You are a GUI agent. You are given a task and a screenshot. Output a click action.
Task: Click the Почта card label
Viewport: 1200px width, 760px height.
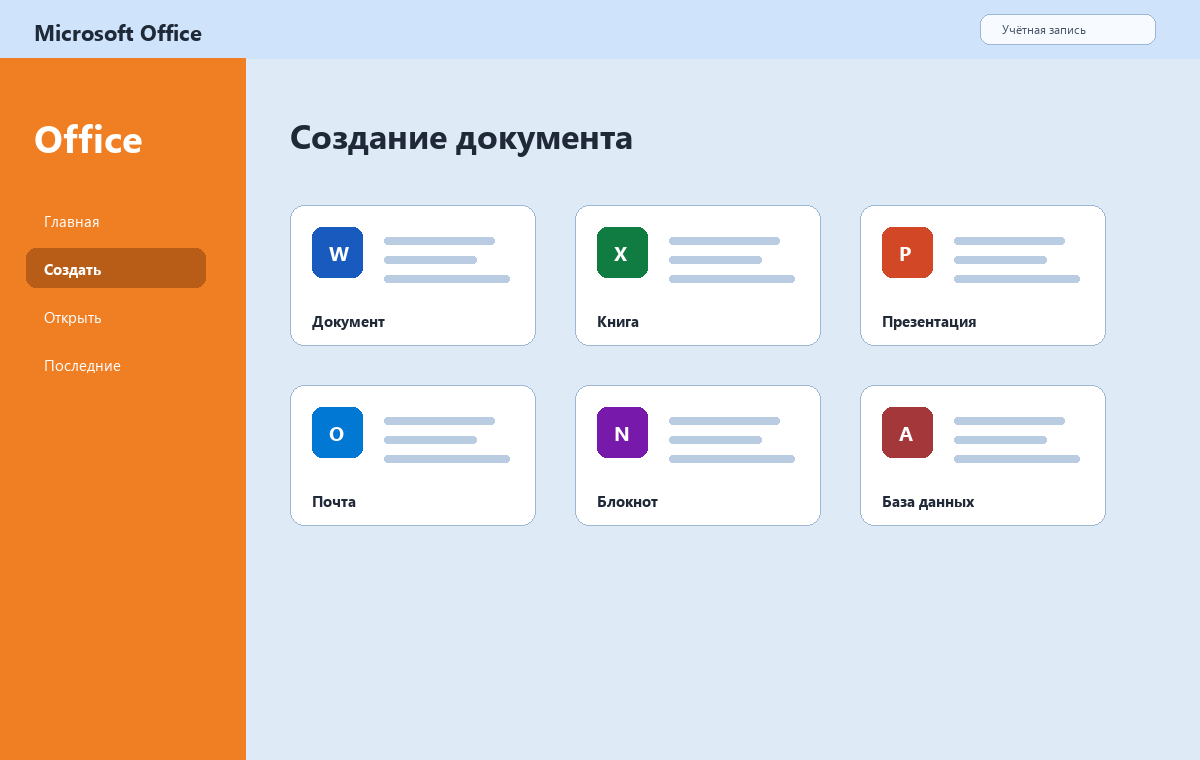click(x=334, y=502)
